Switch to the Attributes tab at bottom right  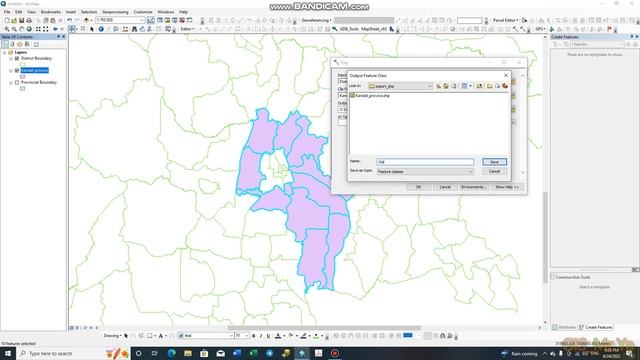564,327
